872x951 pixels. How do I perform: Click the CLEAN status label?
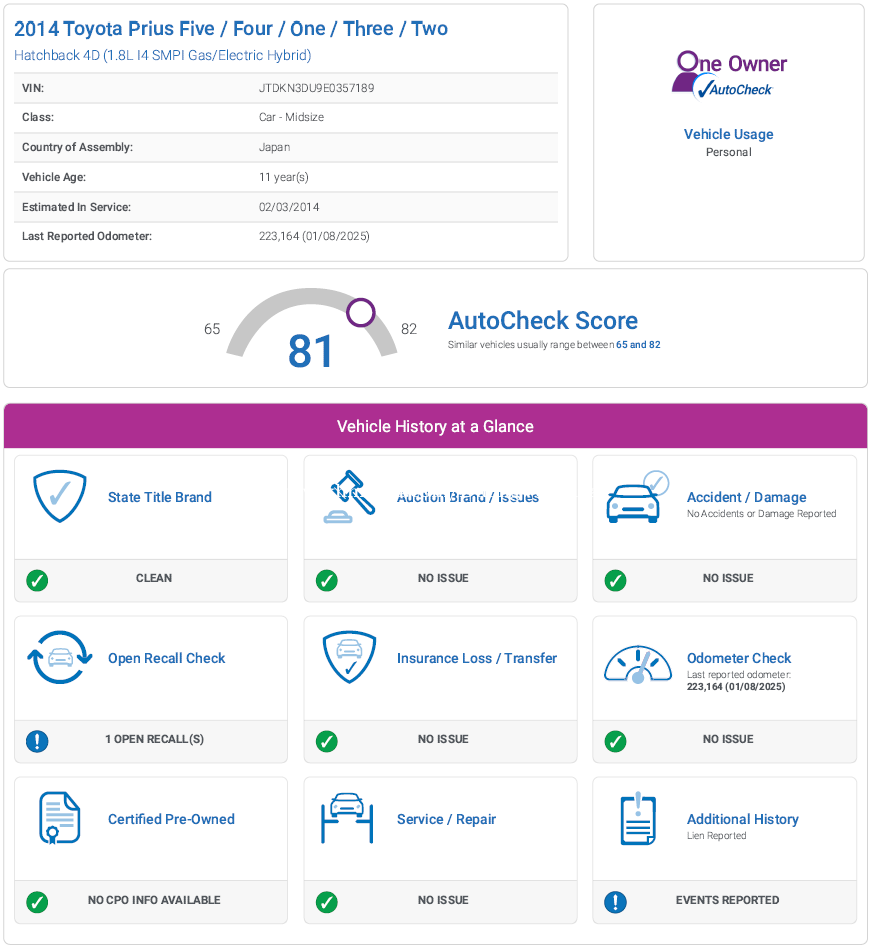point(154,578)
